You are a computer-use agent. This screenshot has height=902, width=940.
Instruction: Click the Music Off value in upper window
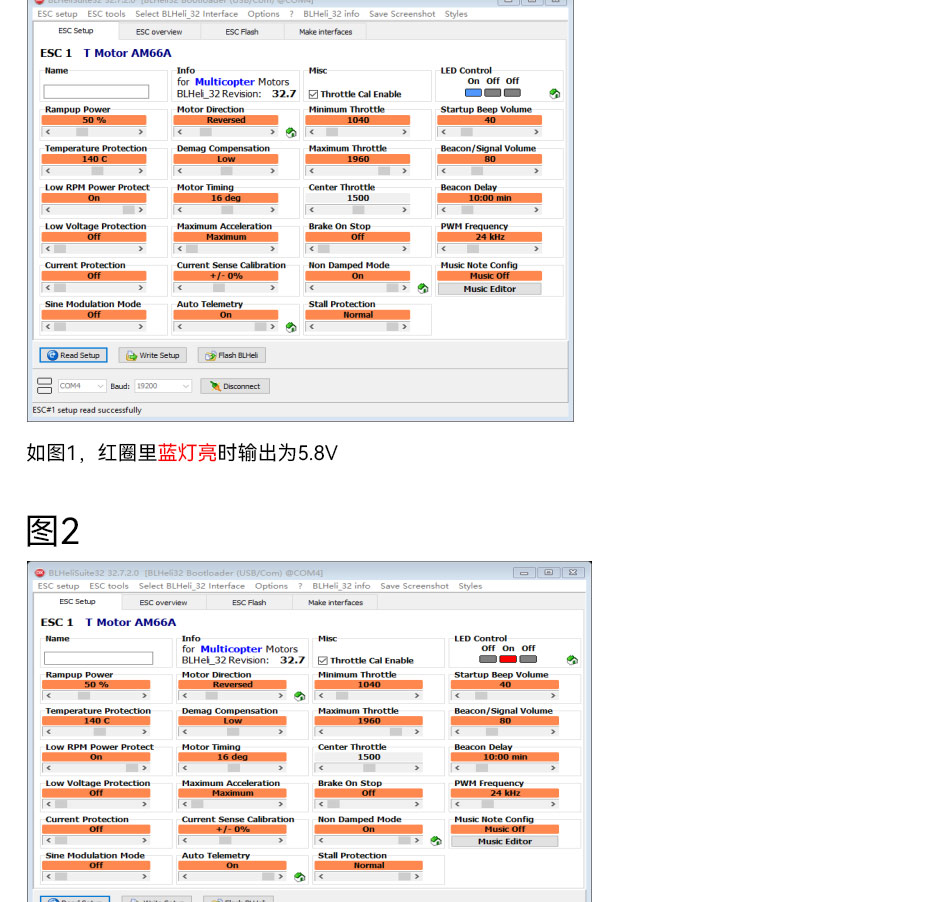[489, 276]
